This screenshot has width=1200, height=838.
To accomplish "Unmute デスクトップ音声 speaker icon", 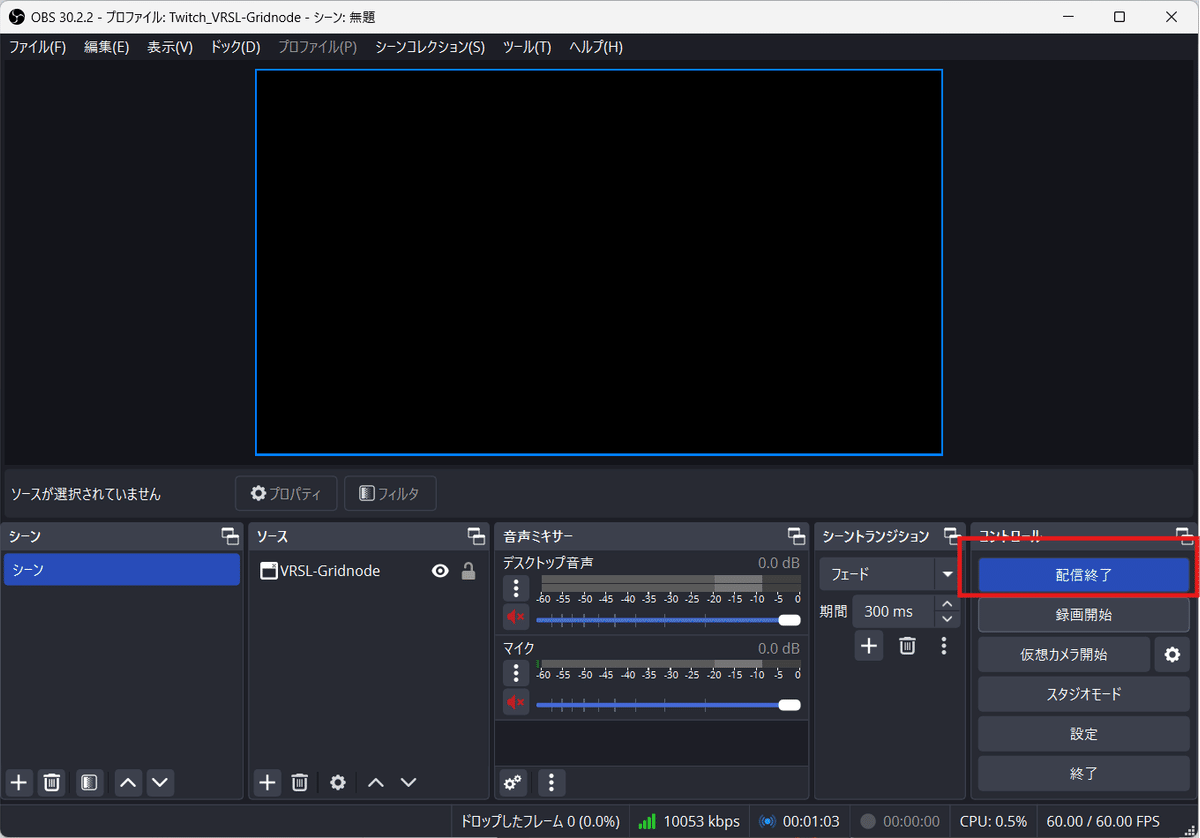I will coord(516,617).
